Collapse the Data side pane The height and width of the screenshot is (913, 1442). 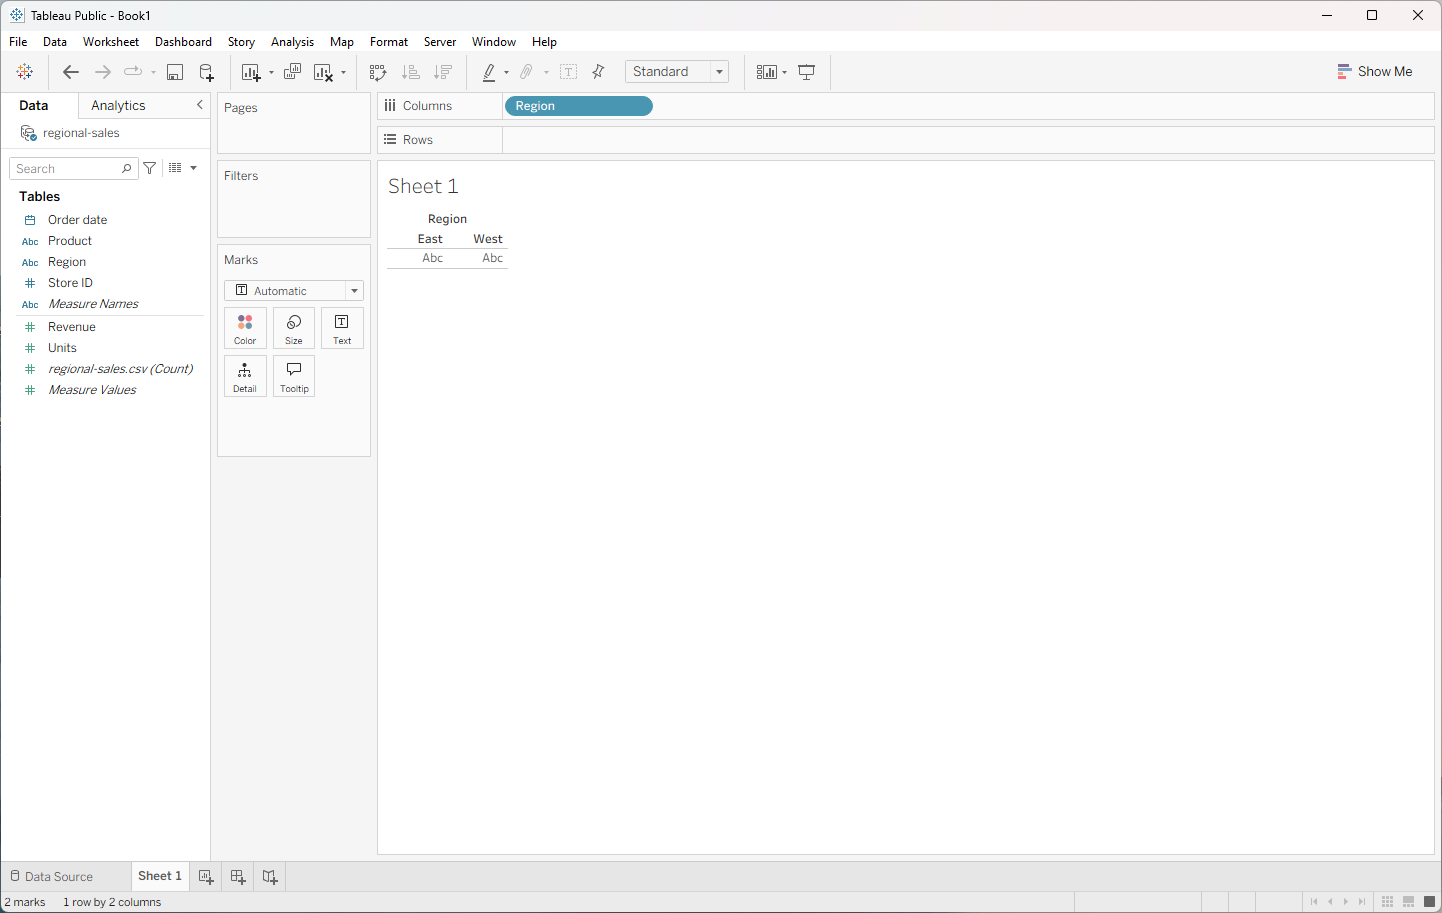coord(200,105)
